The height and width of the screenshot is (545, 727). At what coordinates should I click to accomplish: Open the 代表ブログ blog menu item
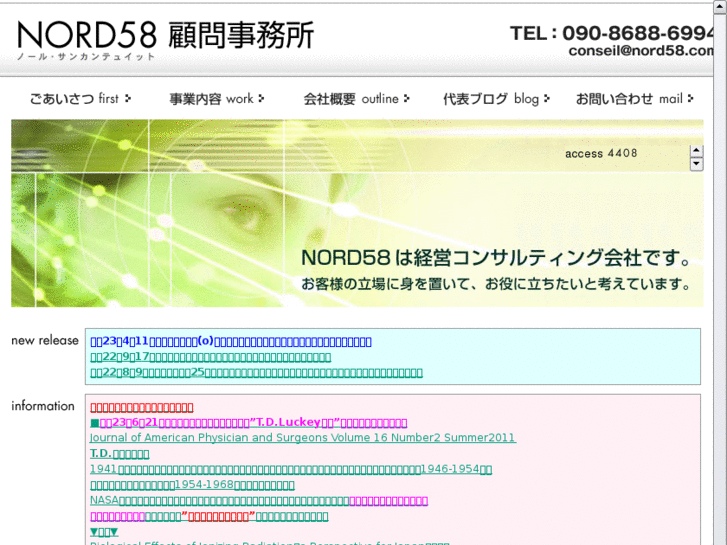[496, 99]
